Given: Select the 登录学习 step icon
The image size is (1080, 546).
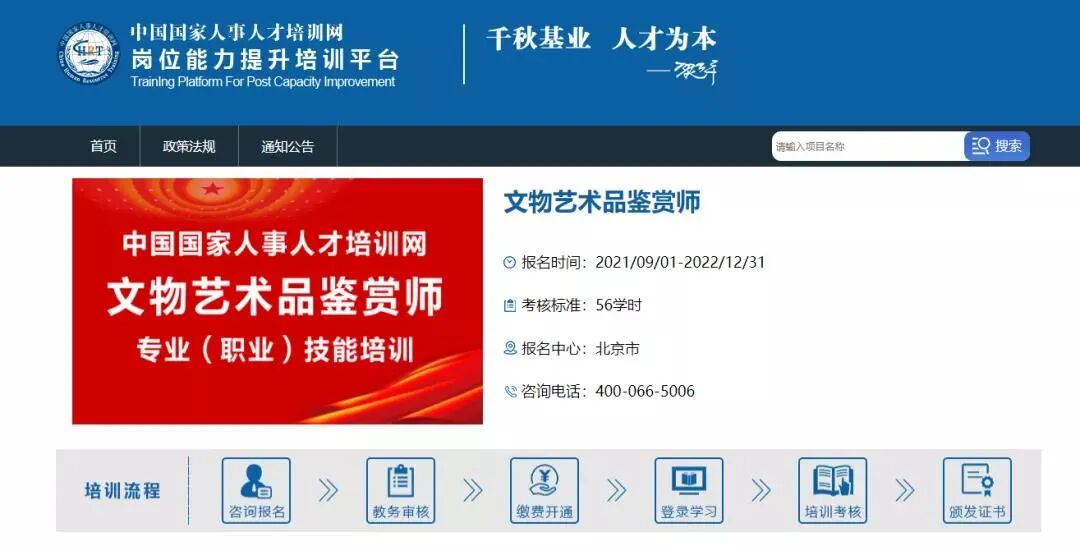Looking at the screenshot, I should click(x=689, y=490).
